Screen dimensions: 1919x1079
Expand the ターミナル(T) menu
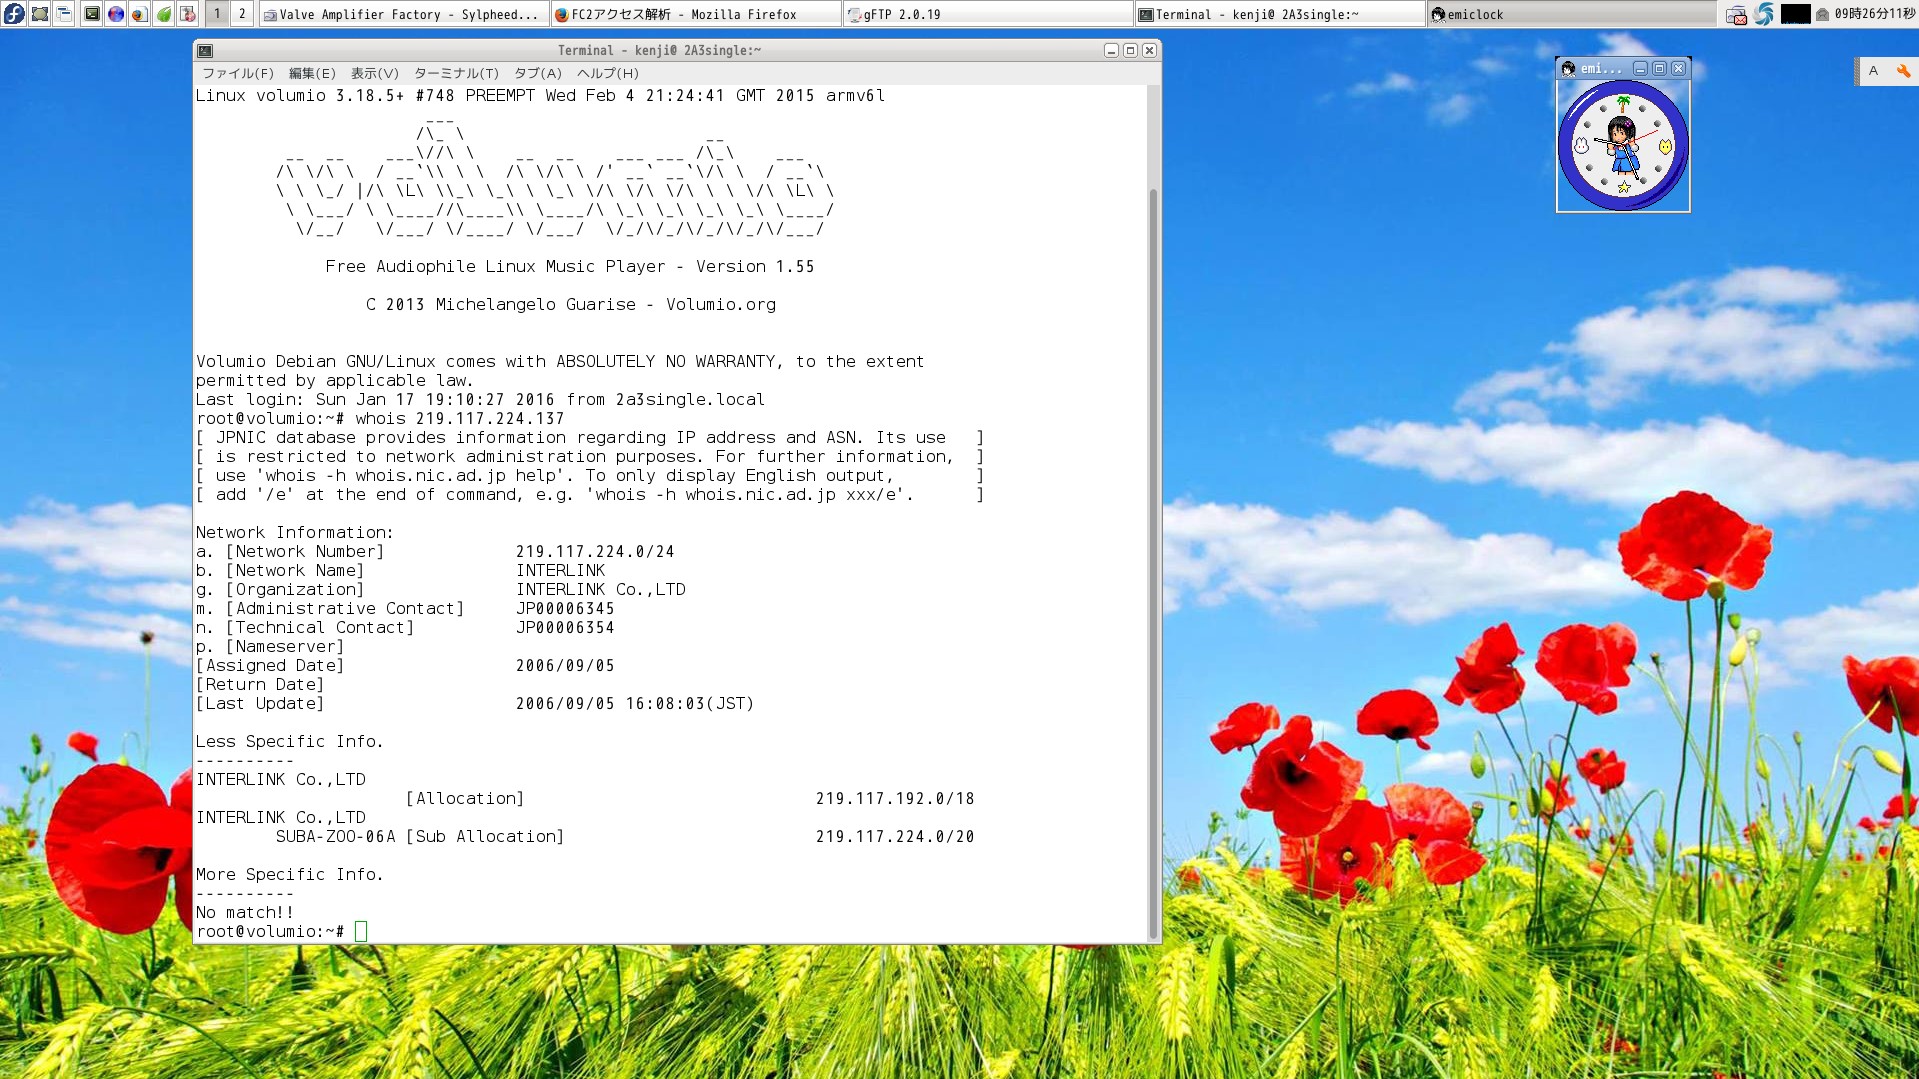coord(456,73)
